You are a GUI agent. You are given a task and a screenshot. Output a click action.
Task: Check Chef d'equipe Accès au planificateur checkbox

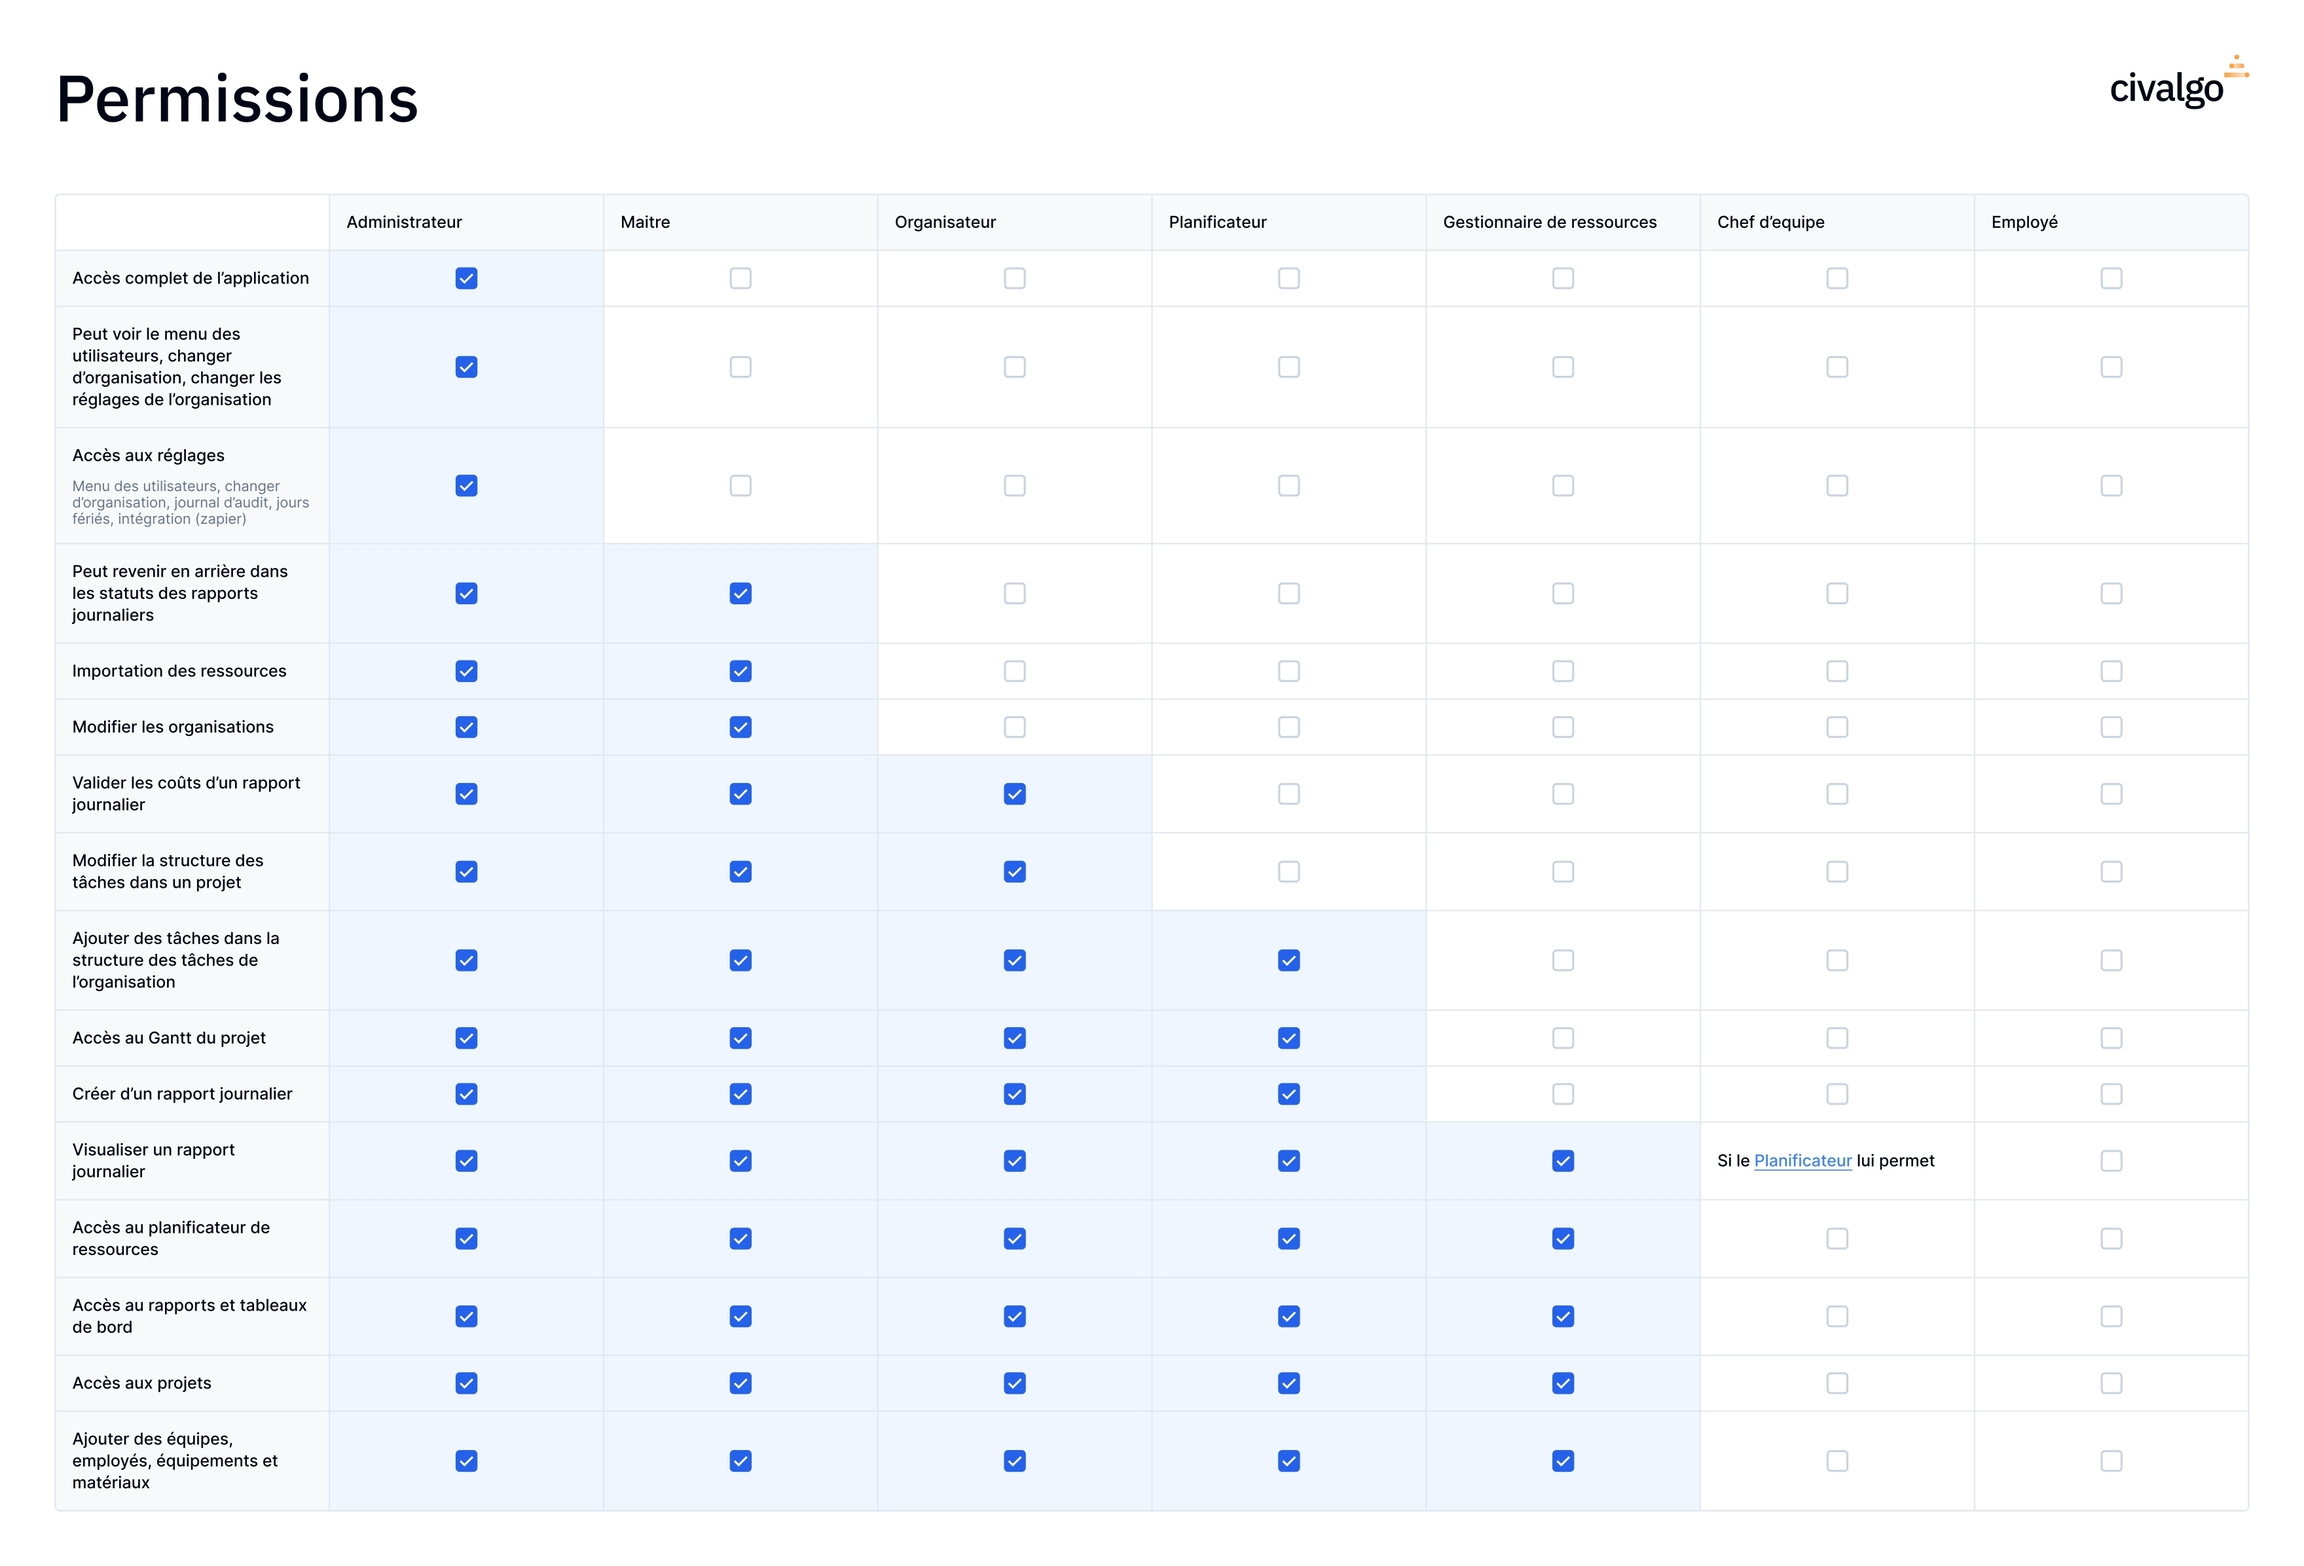pos(1836,1238)
